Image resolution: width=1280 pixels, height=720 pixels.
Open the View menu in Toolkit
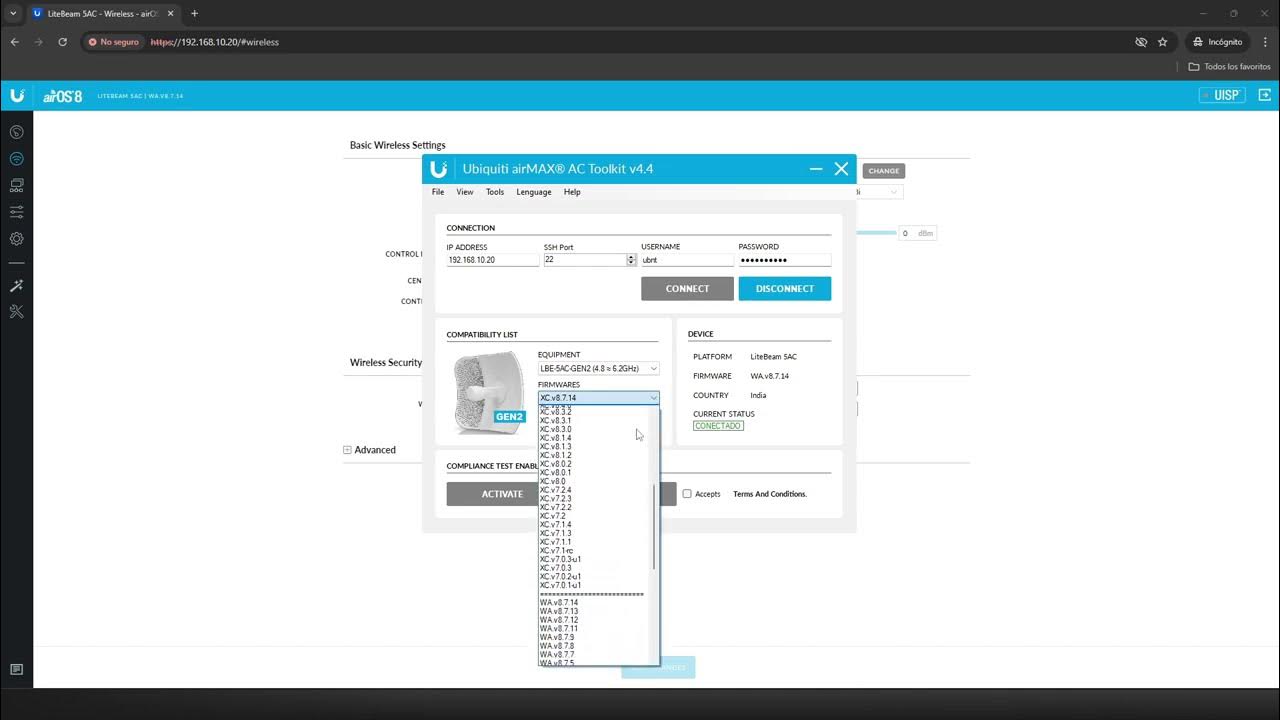pos(465,192)
